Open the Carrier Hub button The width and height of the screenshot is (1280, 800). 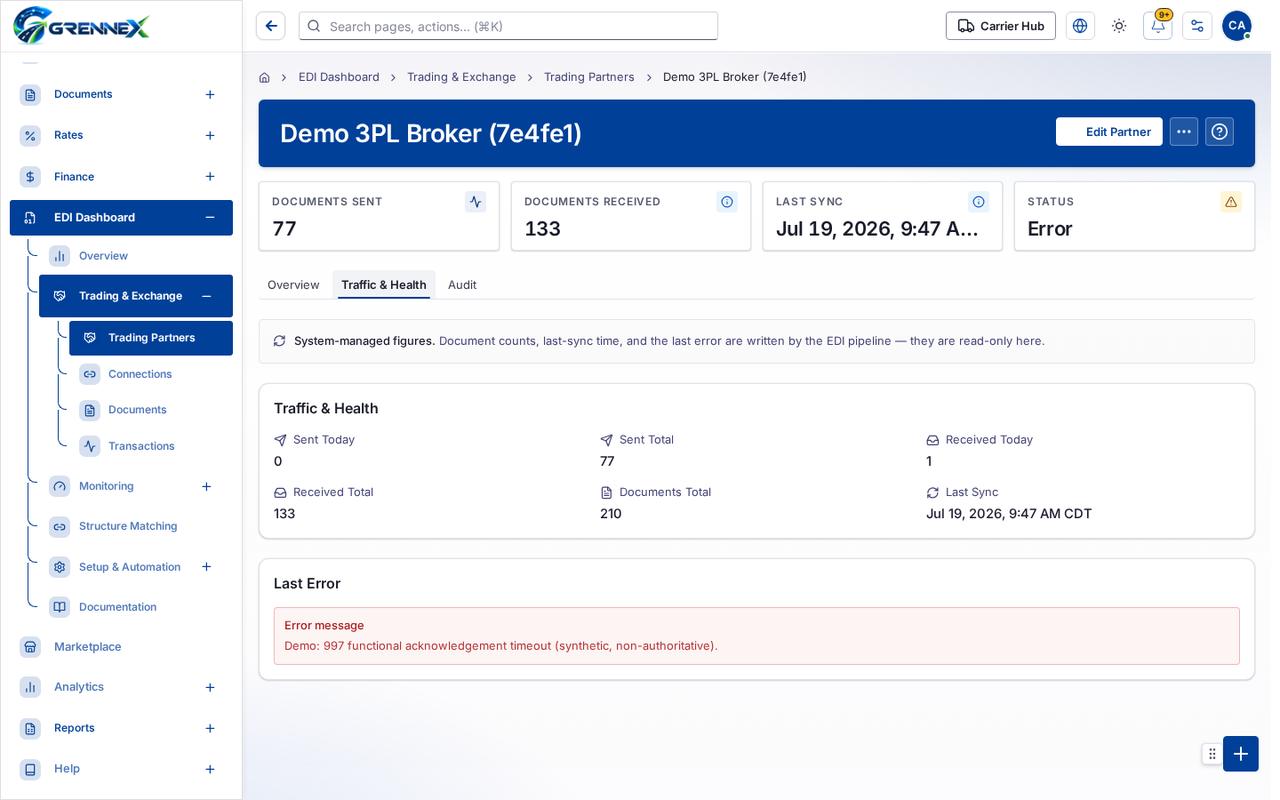click(1001, 26)
